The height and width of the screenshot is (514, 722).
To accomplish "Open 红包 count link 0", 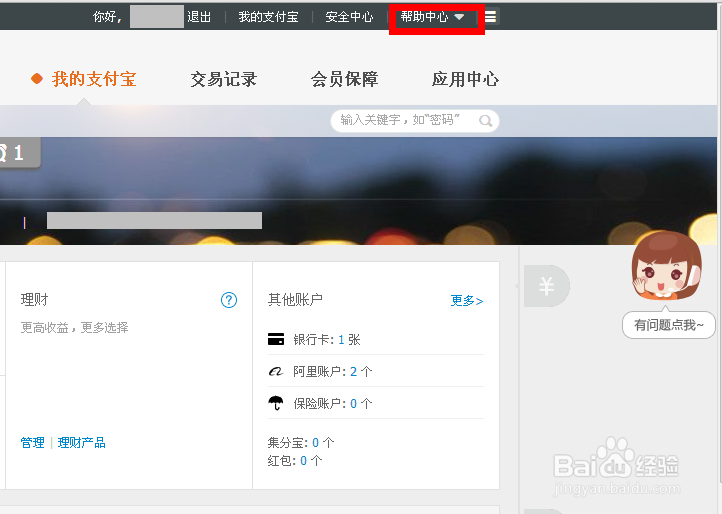I will pos(303,461).
